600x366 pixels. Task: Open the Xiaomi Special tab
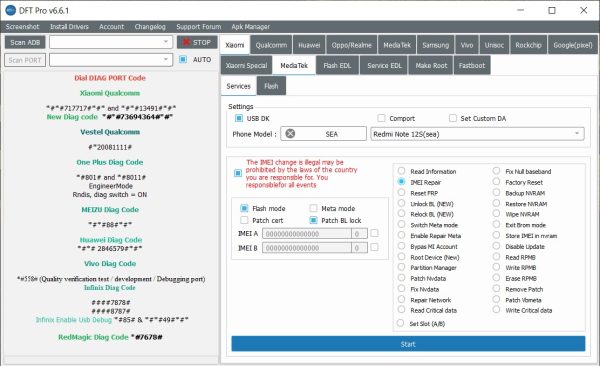click(246, 65)
